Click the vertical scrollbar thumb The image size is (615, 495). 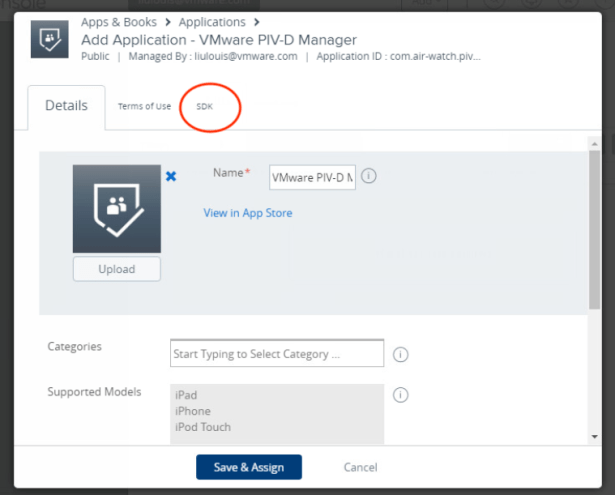click(x=595, y=230)
